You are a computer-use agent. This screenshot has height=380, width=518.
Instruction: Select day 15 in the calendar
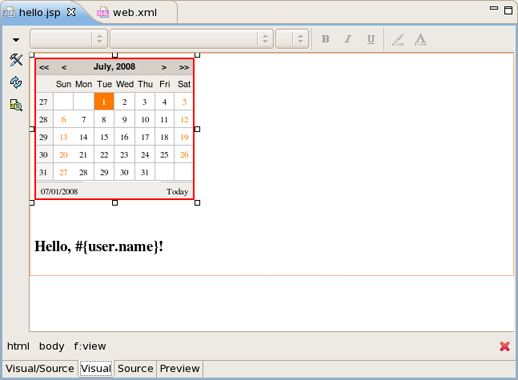coord(104,137)
